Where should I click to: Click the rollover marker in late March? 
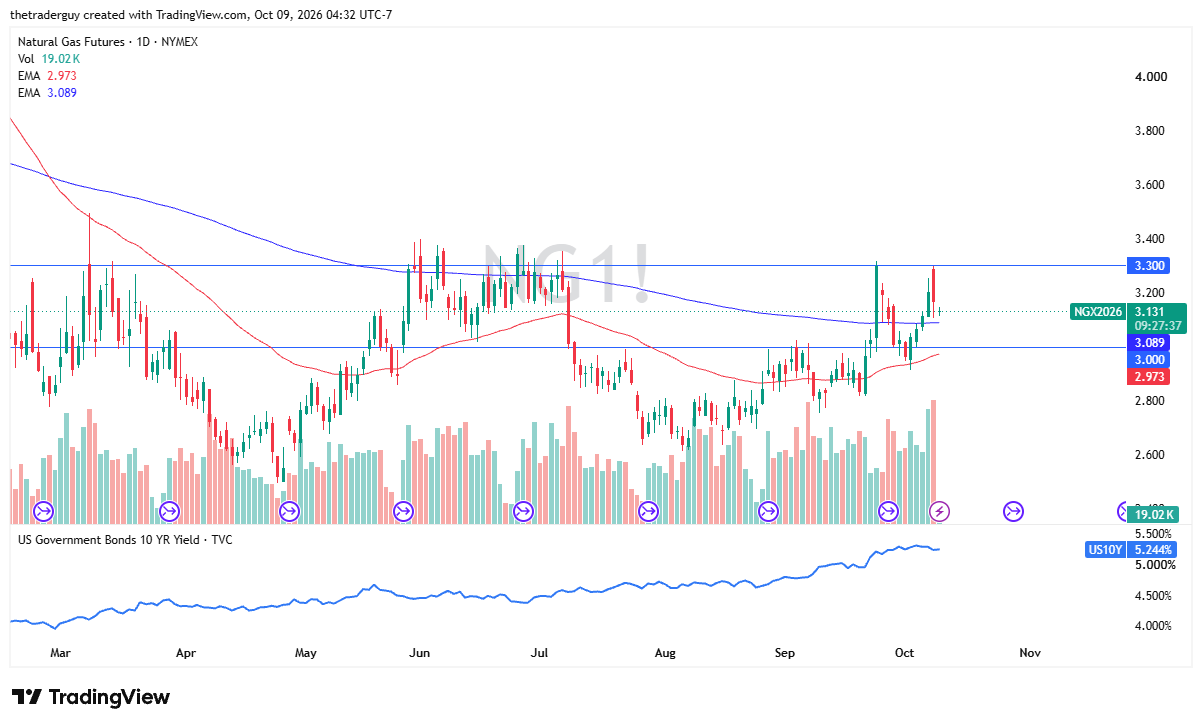click(168, 512)
